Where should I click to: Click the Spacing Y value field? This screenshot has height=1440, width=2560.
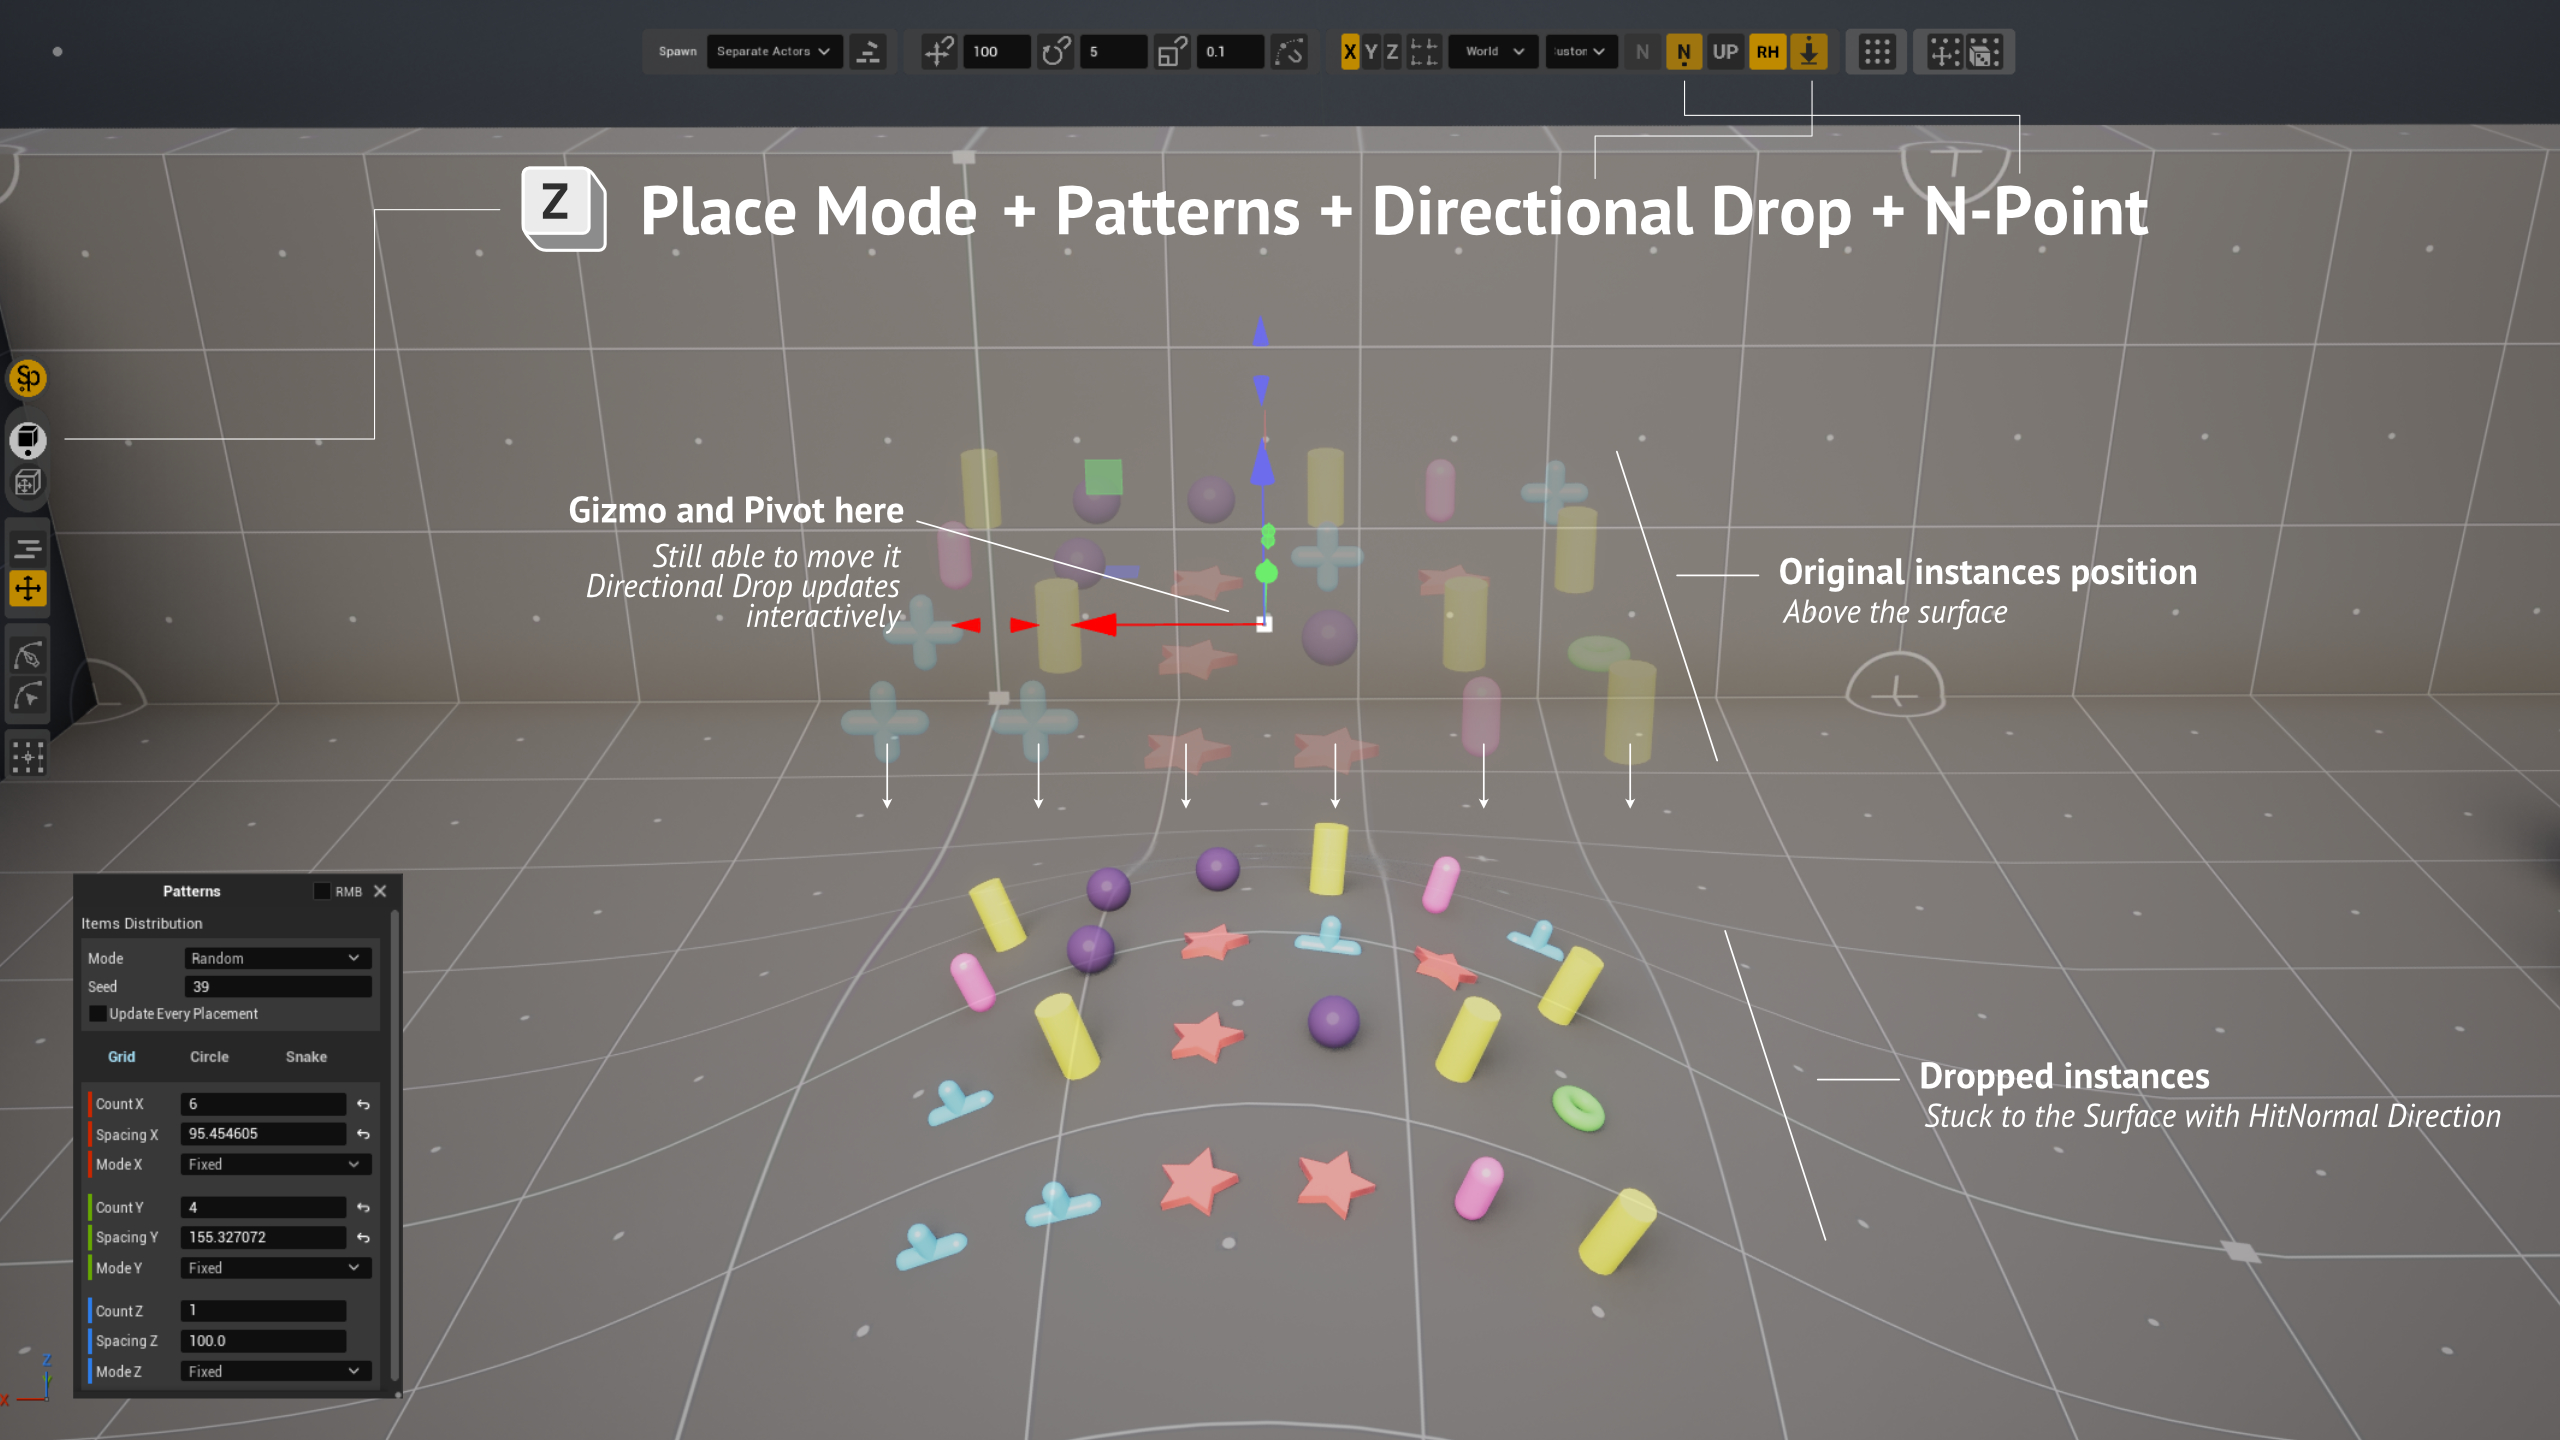(x=263, y=1237)
